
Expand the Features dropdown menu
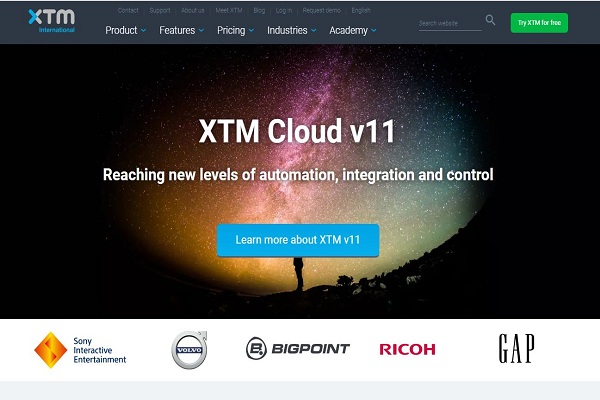point(181,30)
